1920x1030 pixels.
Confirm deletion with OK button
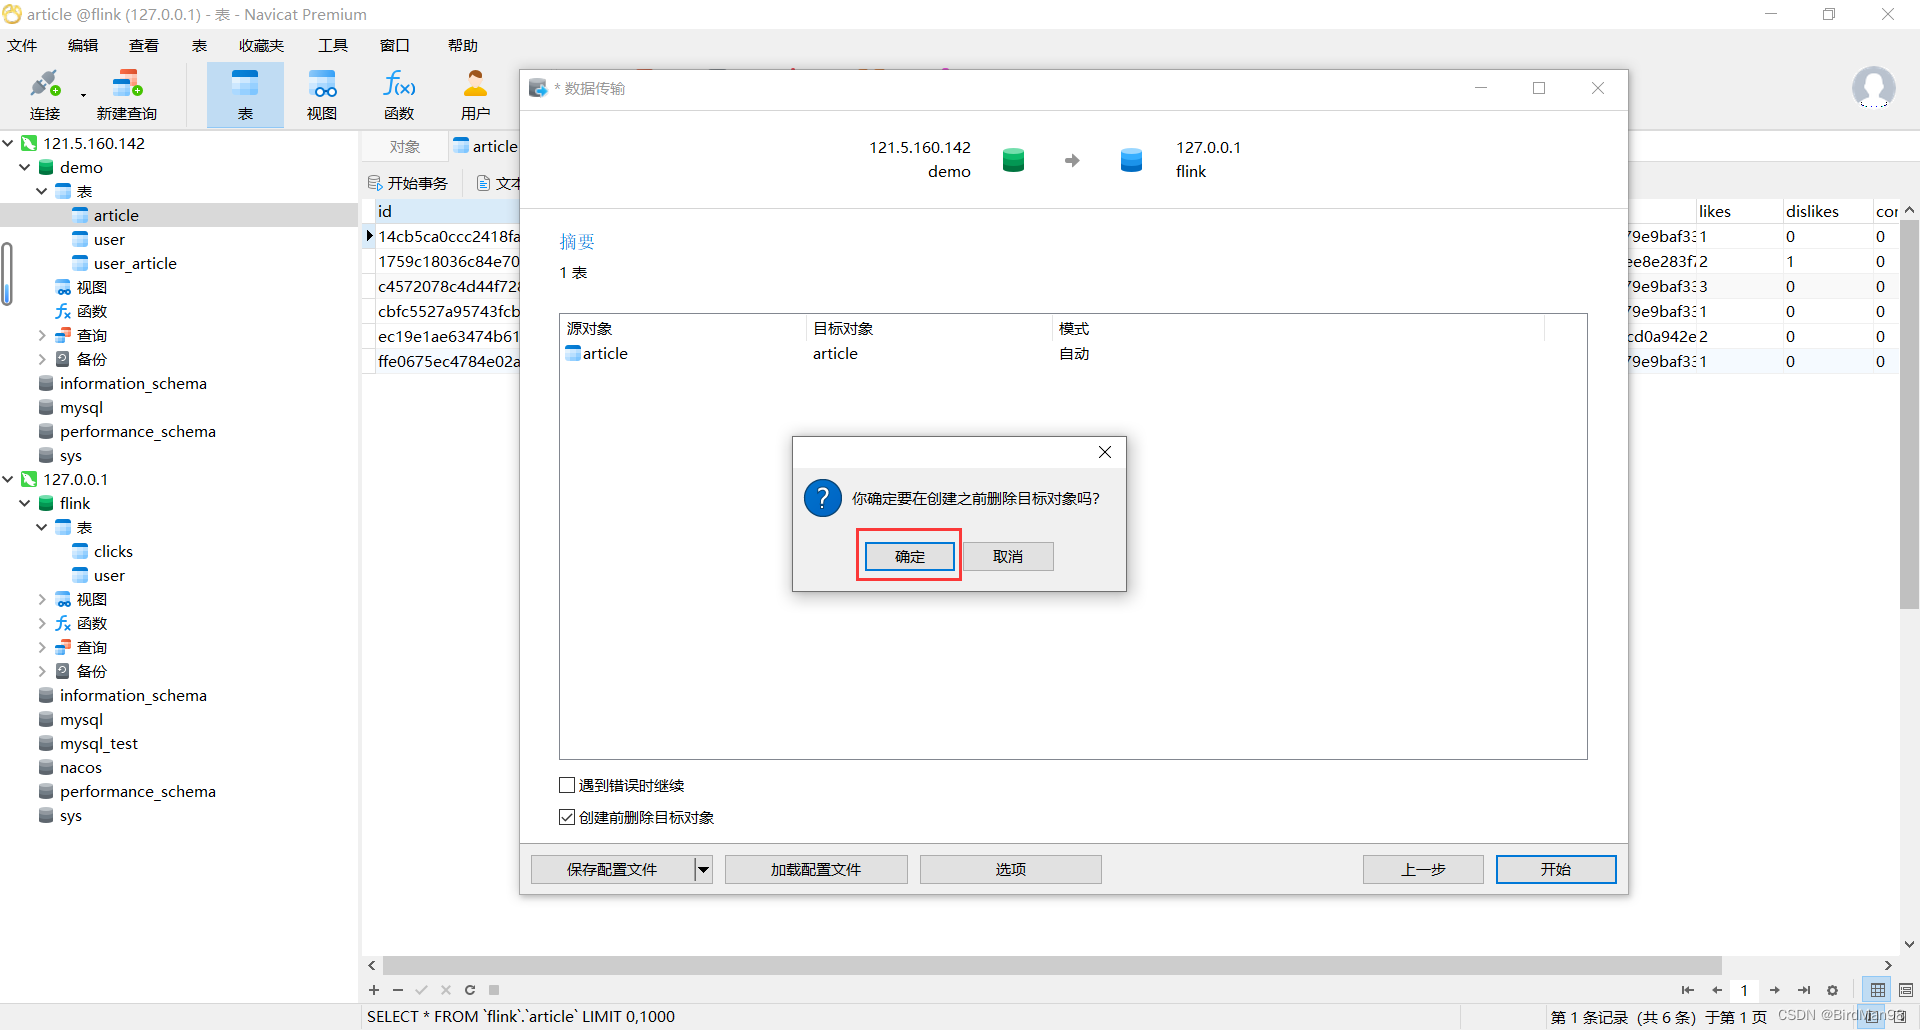pyautogui.click(x=909, y=556)
